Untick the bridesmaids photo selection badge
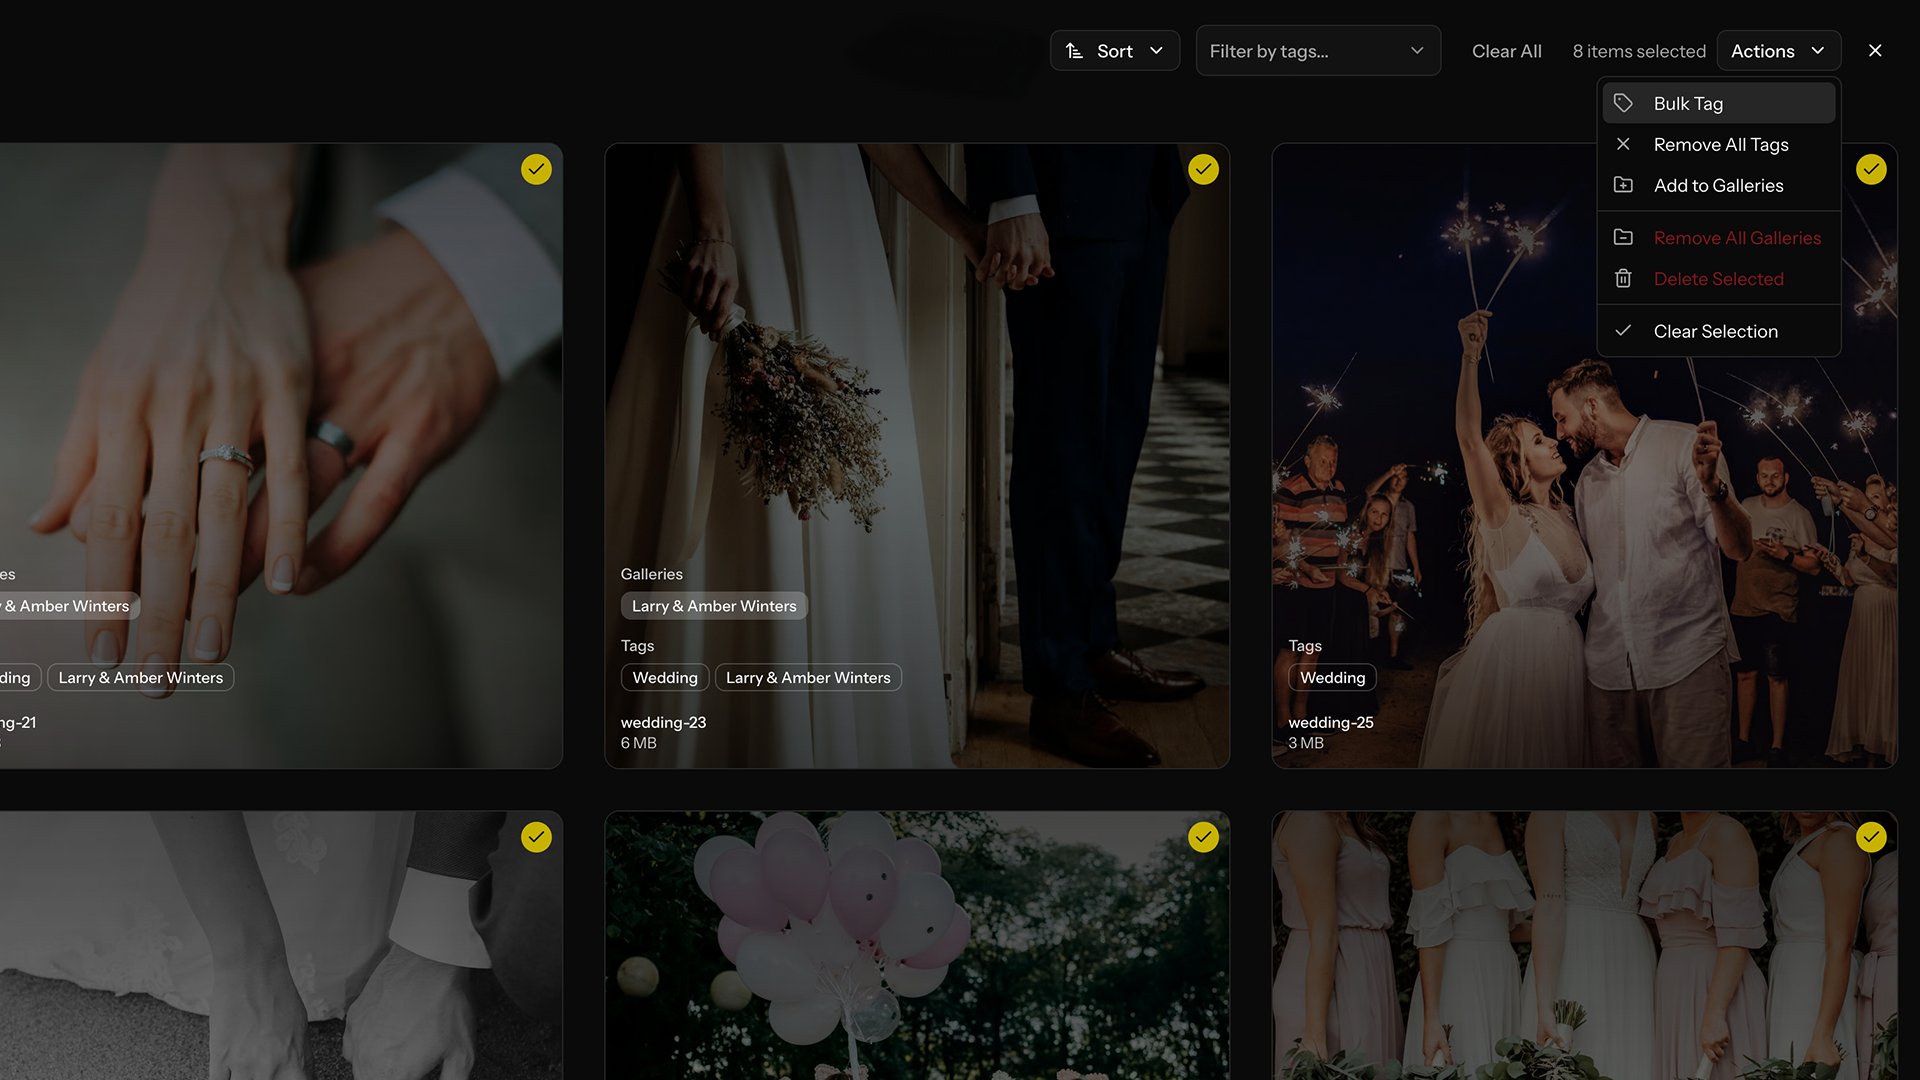Viewport: 1920px width, 1080px height. tap(1871, 837)
